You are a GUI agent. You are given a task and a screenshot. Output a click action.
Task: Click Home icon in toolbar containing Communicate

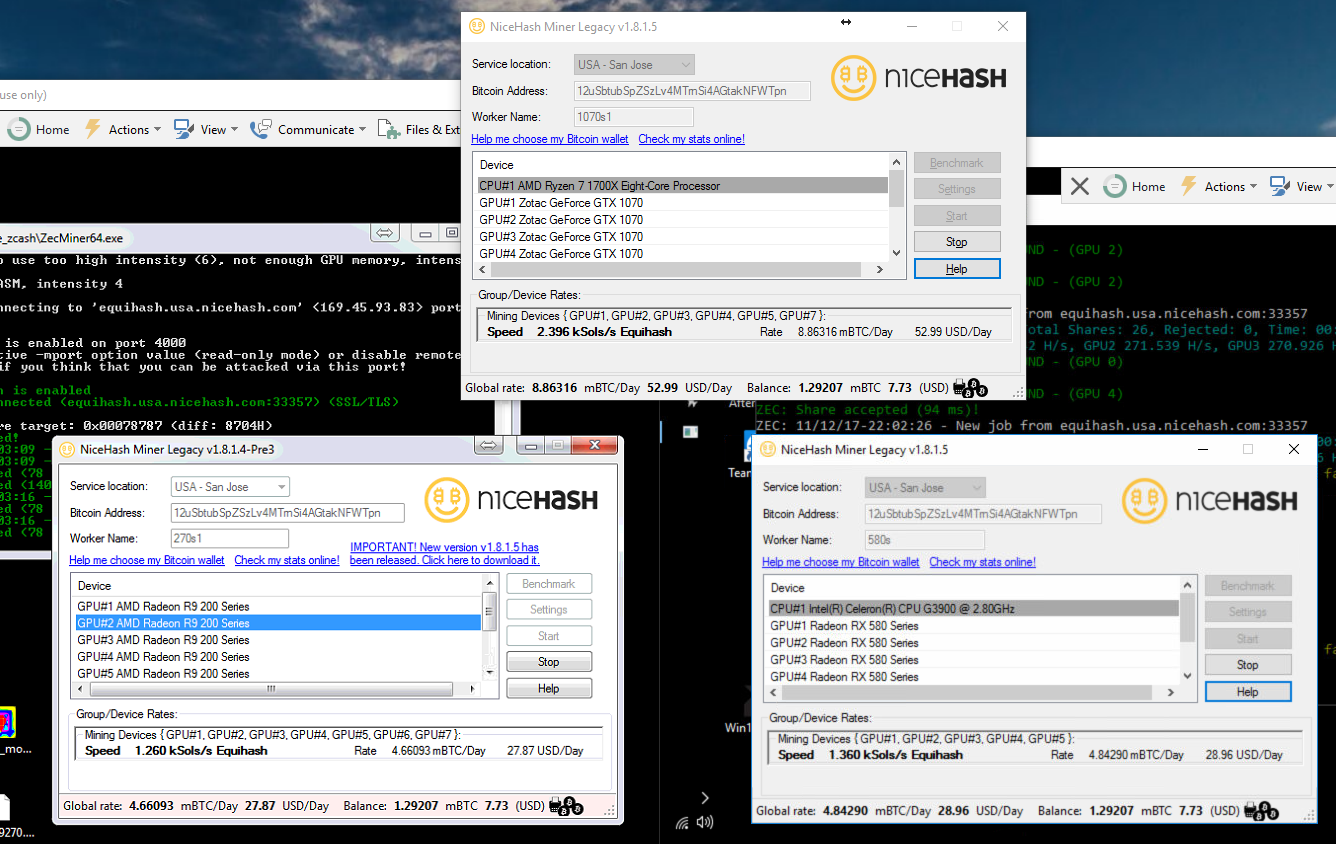(x=19, y=129)
